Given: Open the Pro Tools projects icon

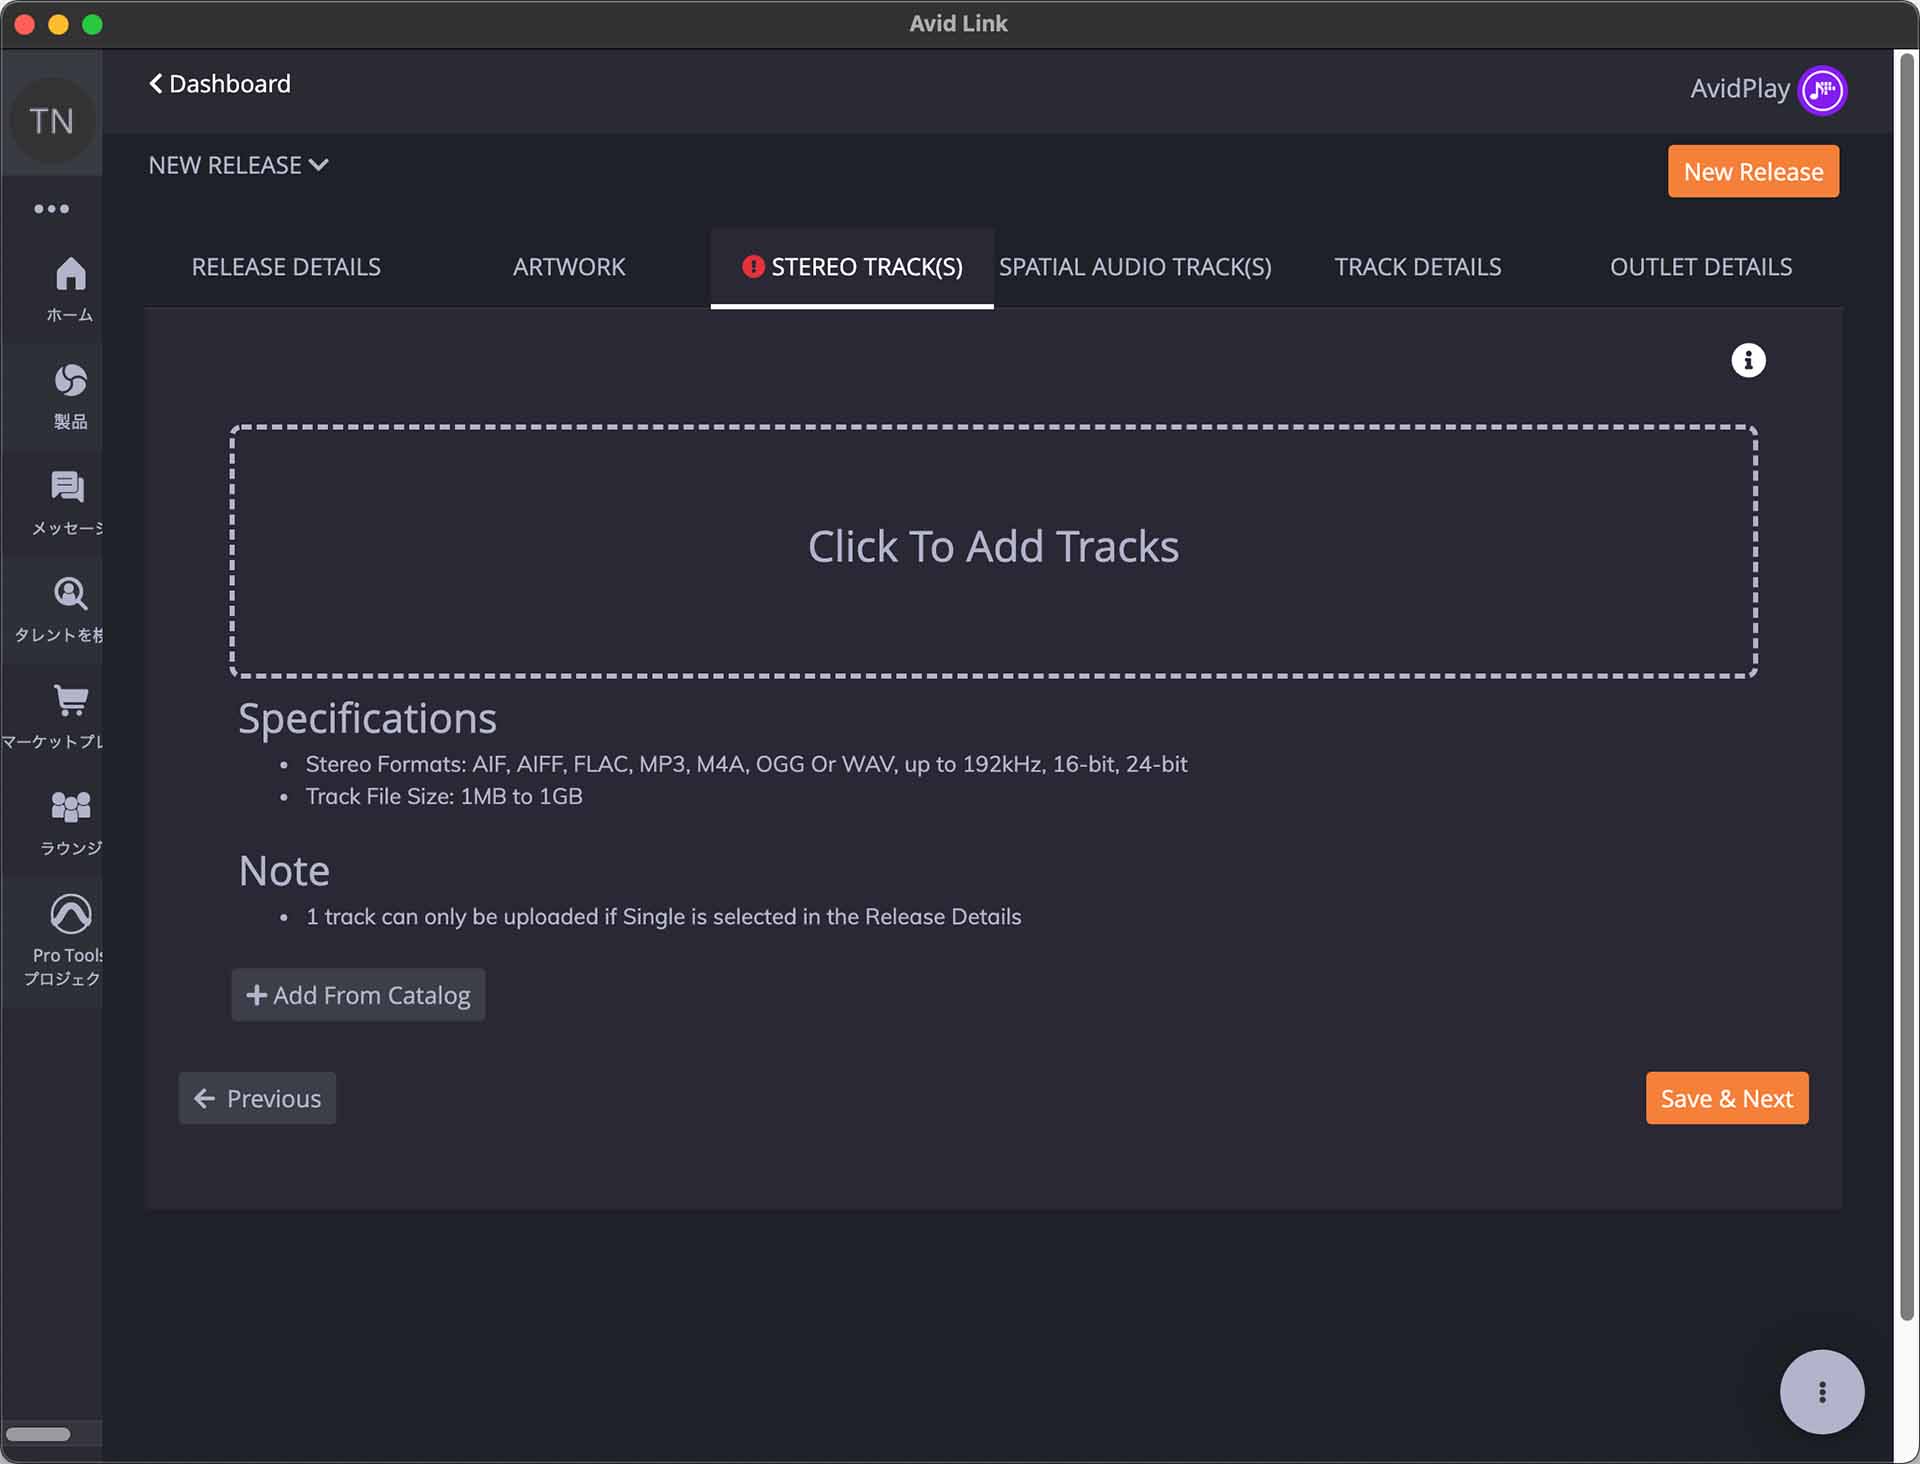Looking at the screenshot, I should pos(70,914).
